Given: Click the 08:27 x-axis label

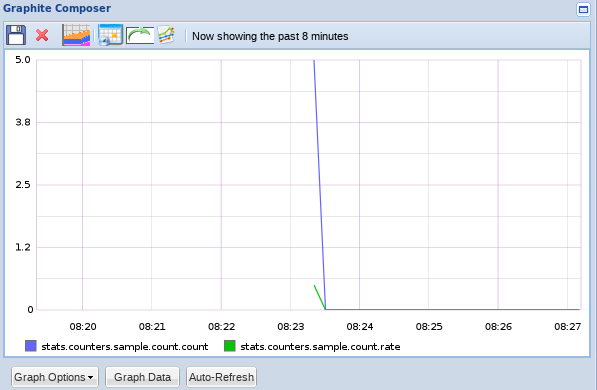Looking at the screenshot, I should click(x=568, y=326).
